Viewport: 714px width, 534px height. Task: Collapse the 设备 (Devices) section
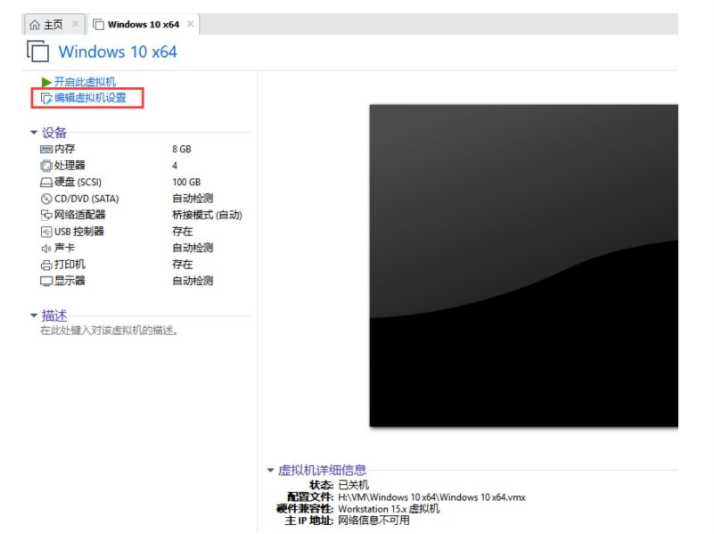point(34,133)
